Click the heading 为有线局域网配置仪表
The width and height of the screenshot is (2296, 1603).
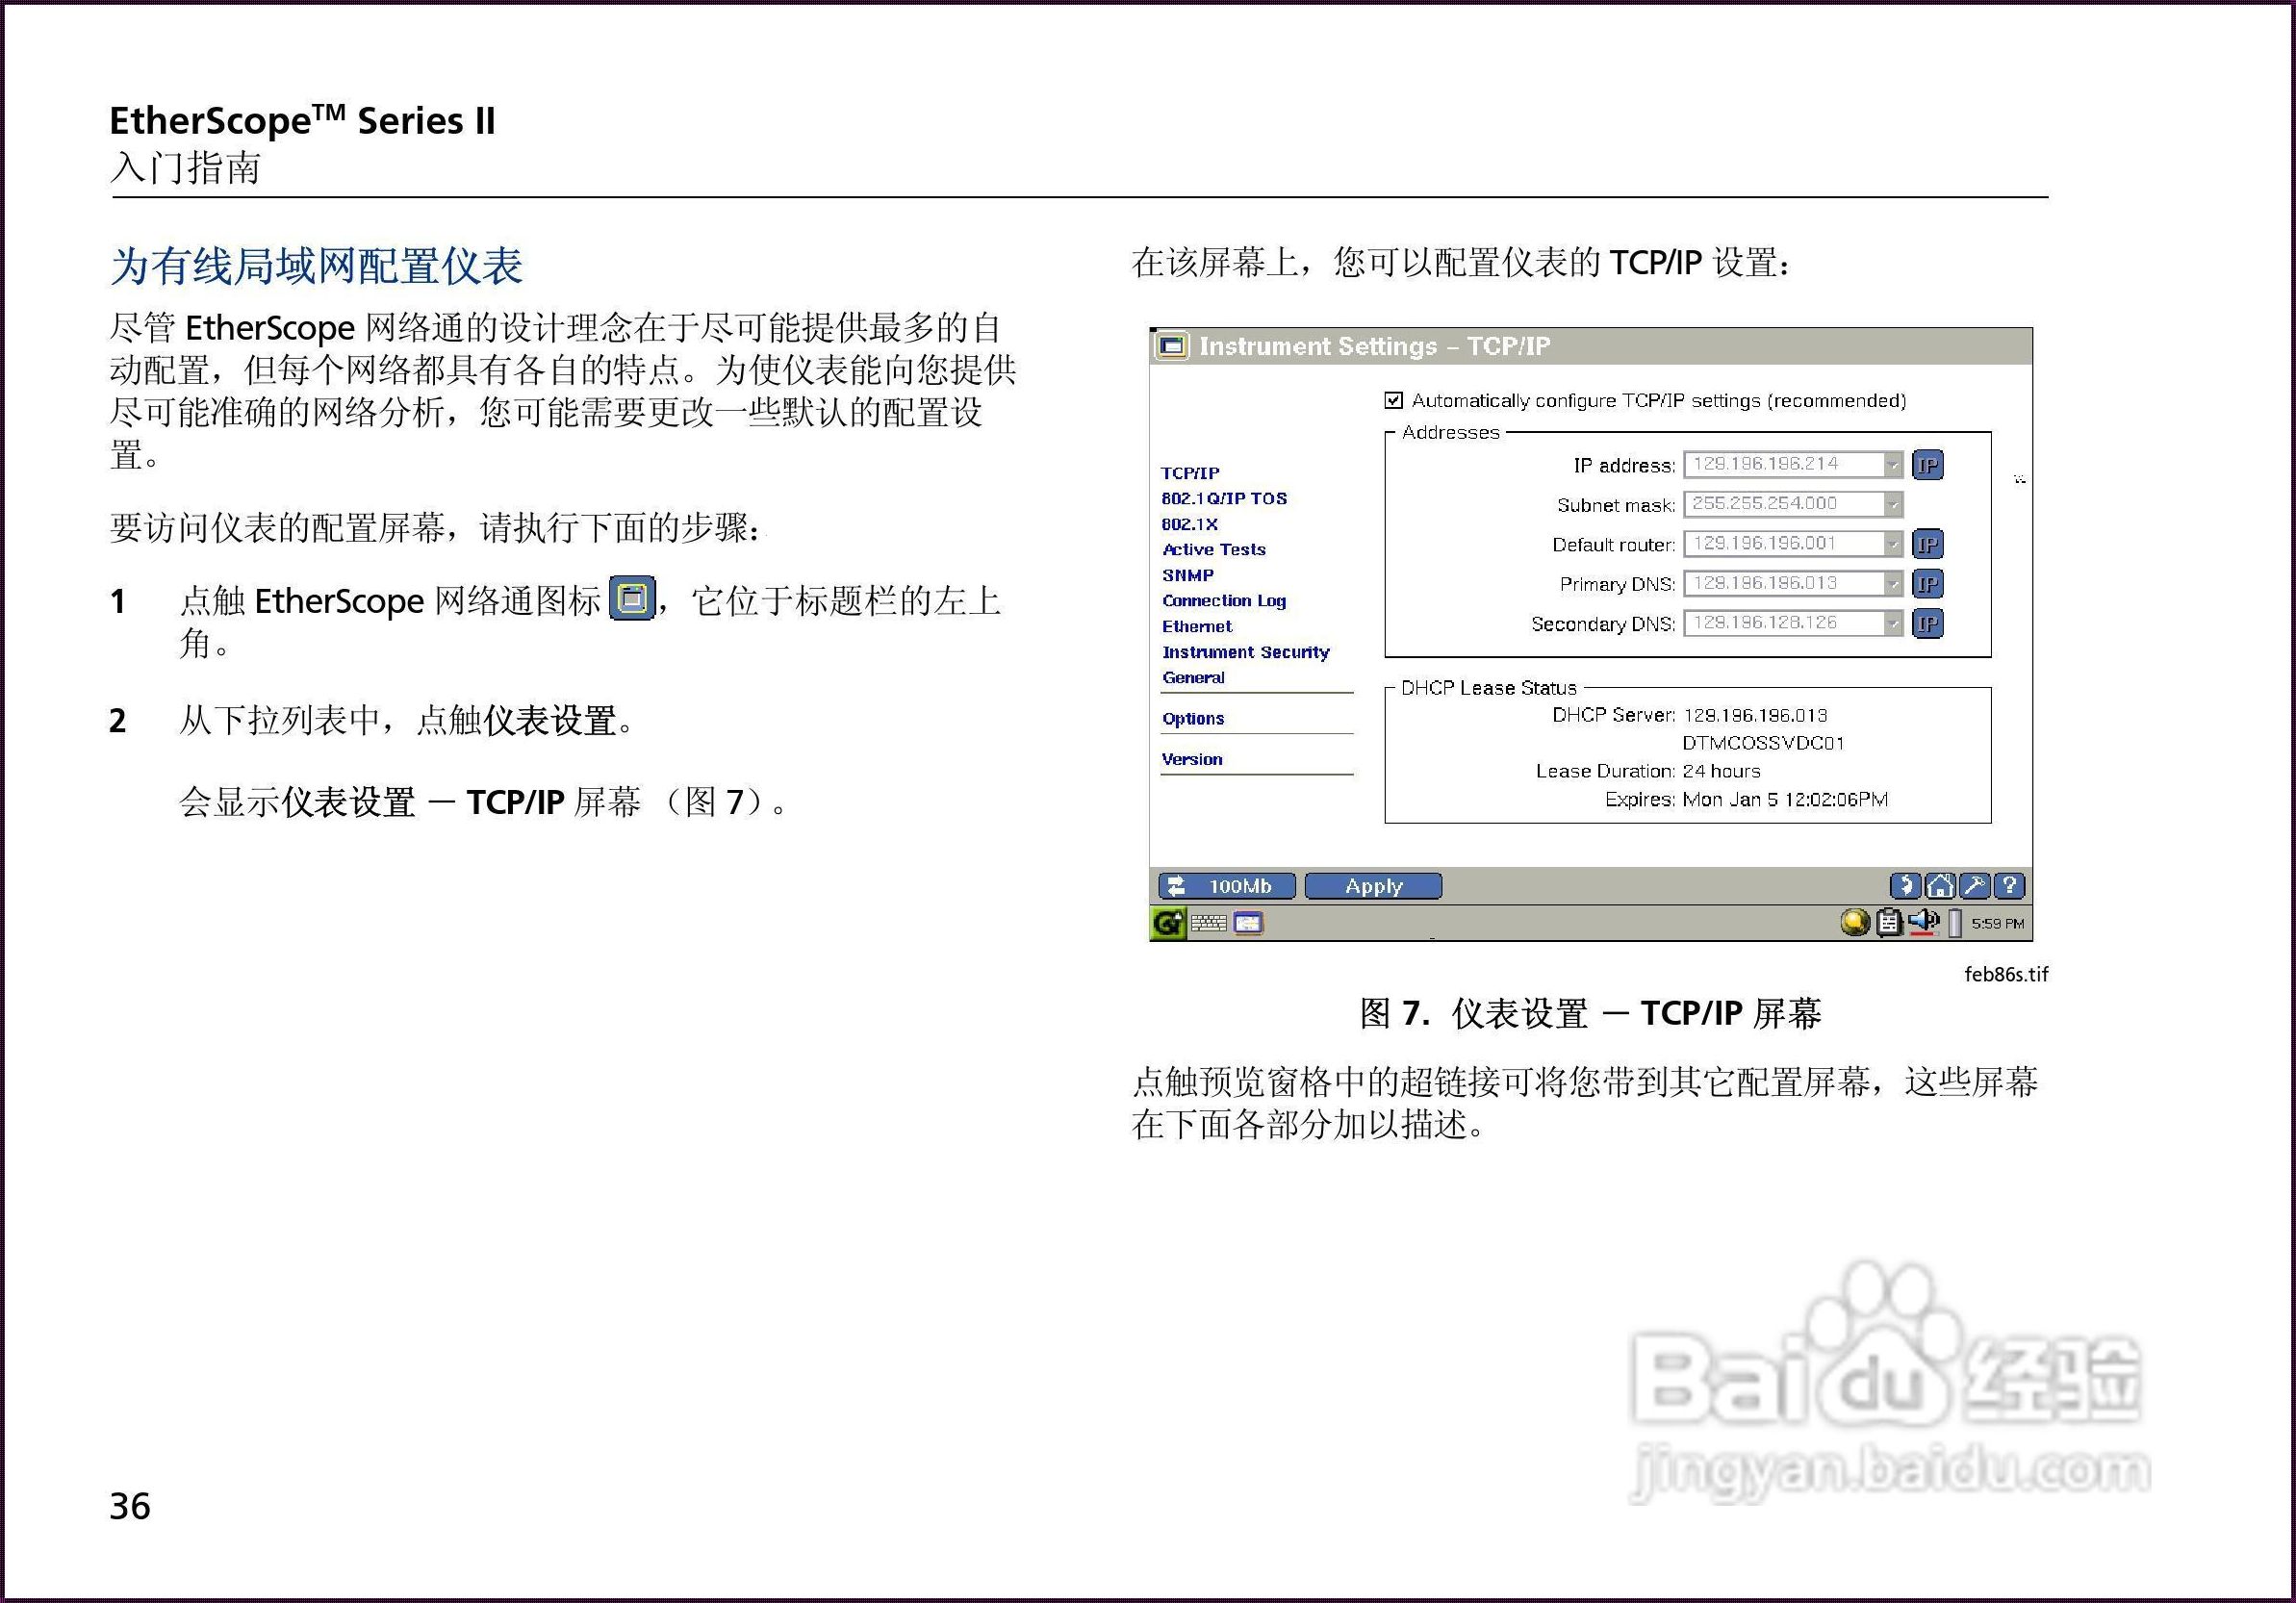click(x=316, y=266)
